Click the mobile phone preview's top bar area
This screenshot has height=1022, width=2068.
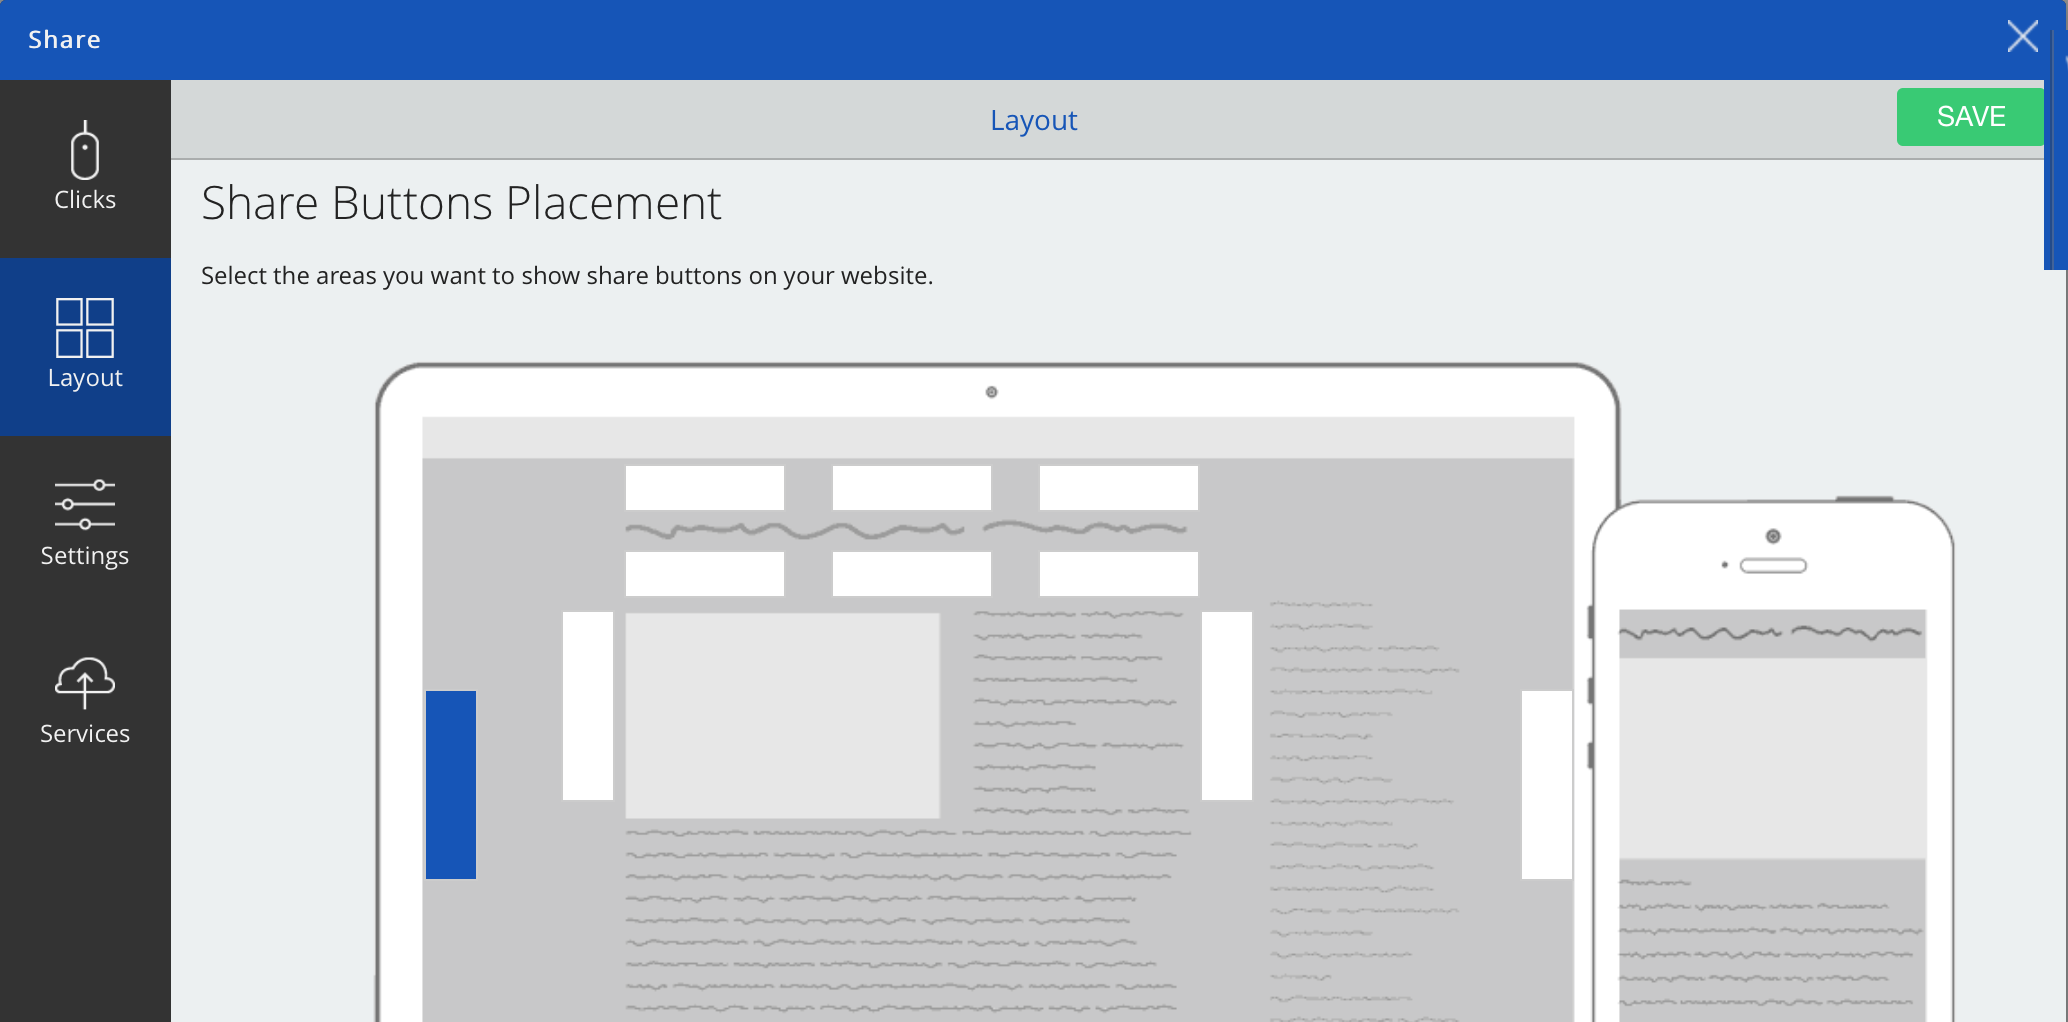pyautogui.click(x=1772, y=634)
